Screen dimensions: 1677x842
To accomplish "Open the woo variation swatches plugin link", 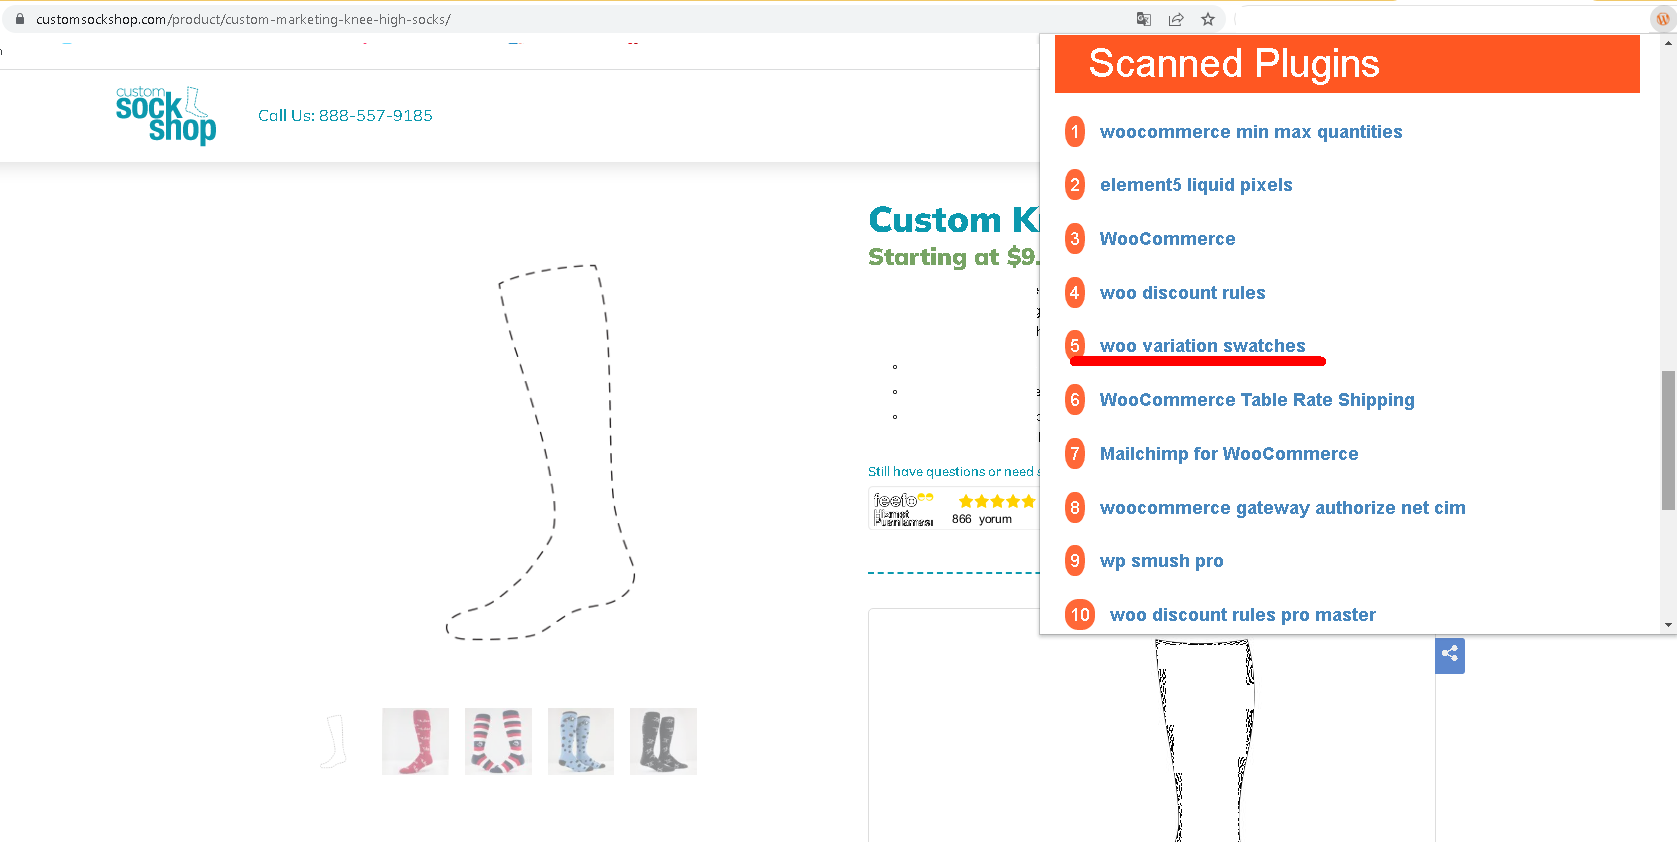I will pyautogui.click(x=1202, y=346).
